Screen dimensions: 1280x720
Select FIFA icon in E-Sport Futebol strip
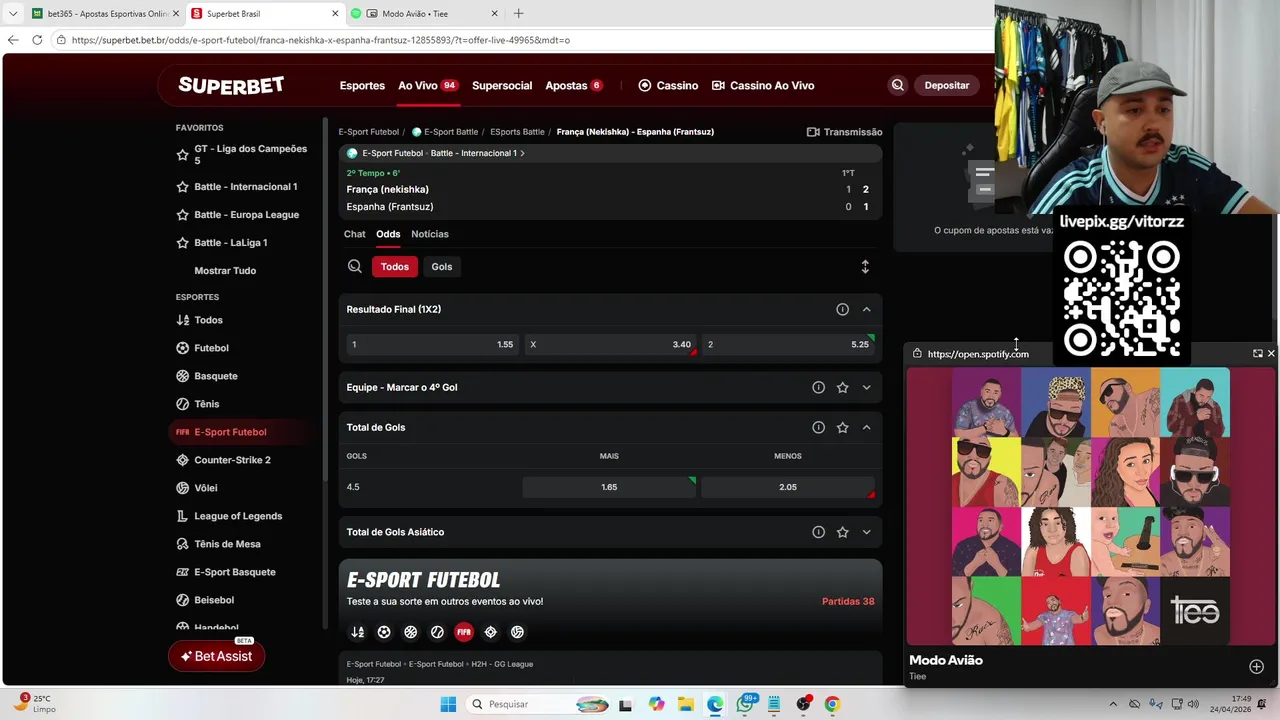pos(464,632)
